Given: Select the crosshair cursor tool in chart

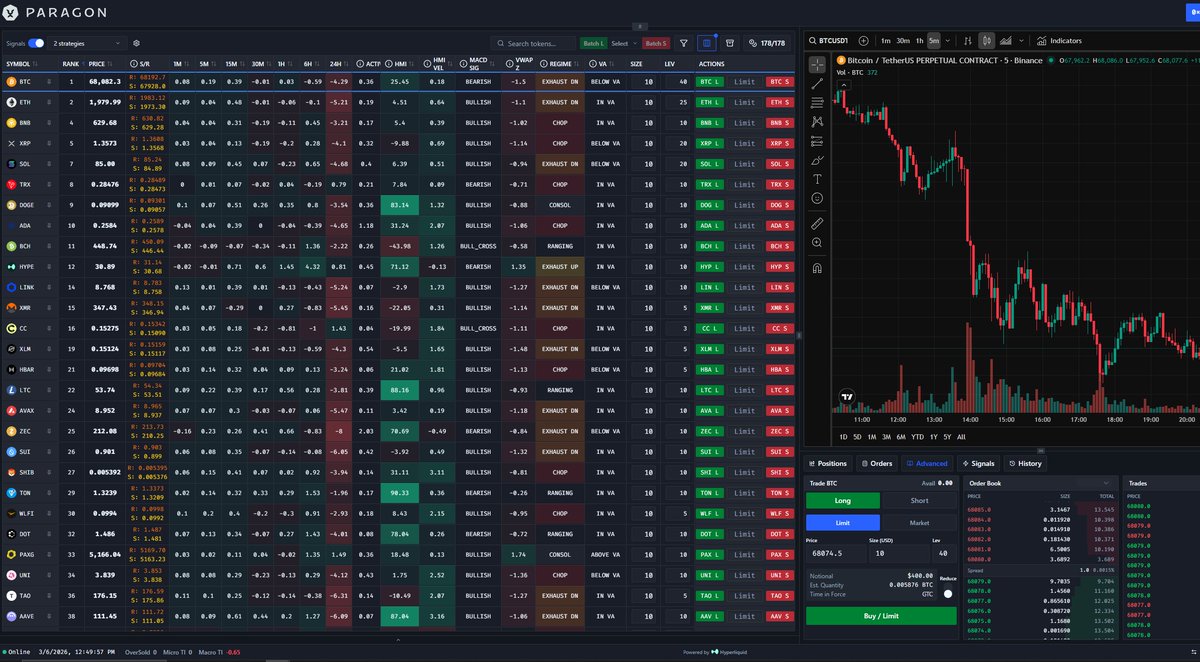Looking at the screenshot, I should 817,63.
